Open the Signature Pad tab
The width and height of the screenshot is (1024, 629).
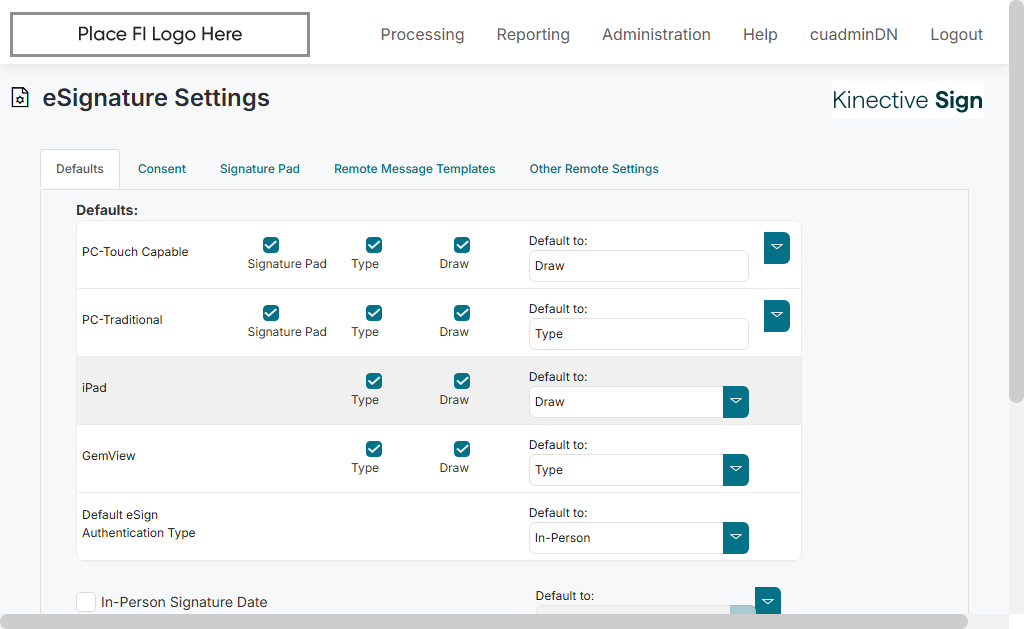(x=260, y=169)
